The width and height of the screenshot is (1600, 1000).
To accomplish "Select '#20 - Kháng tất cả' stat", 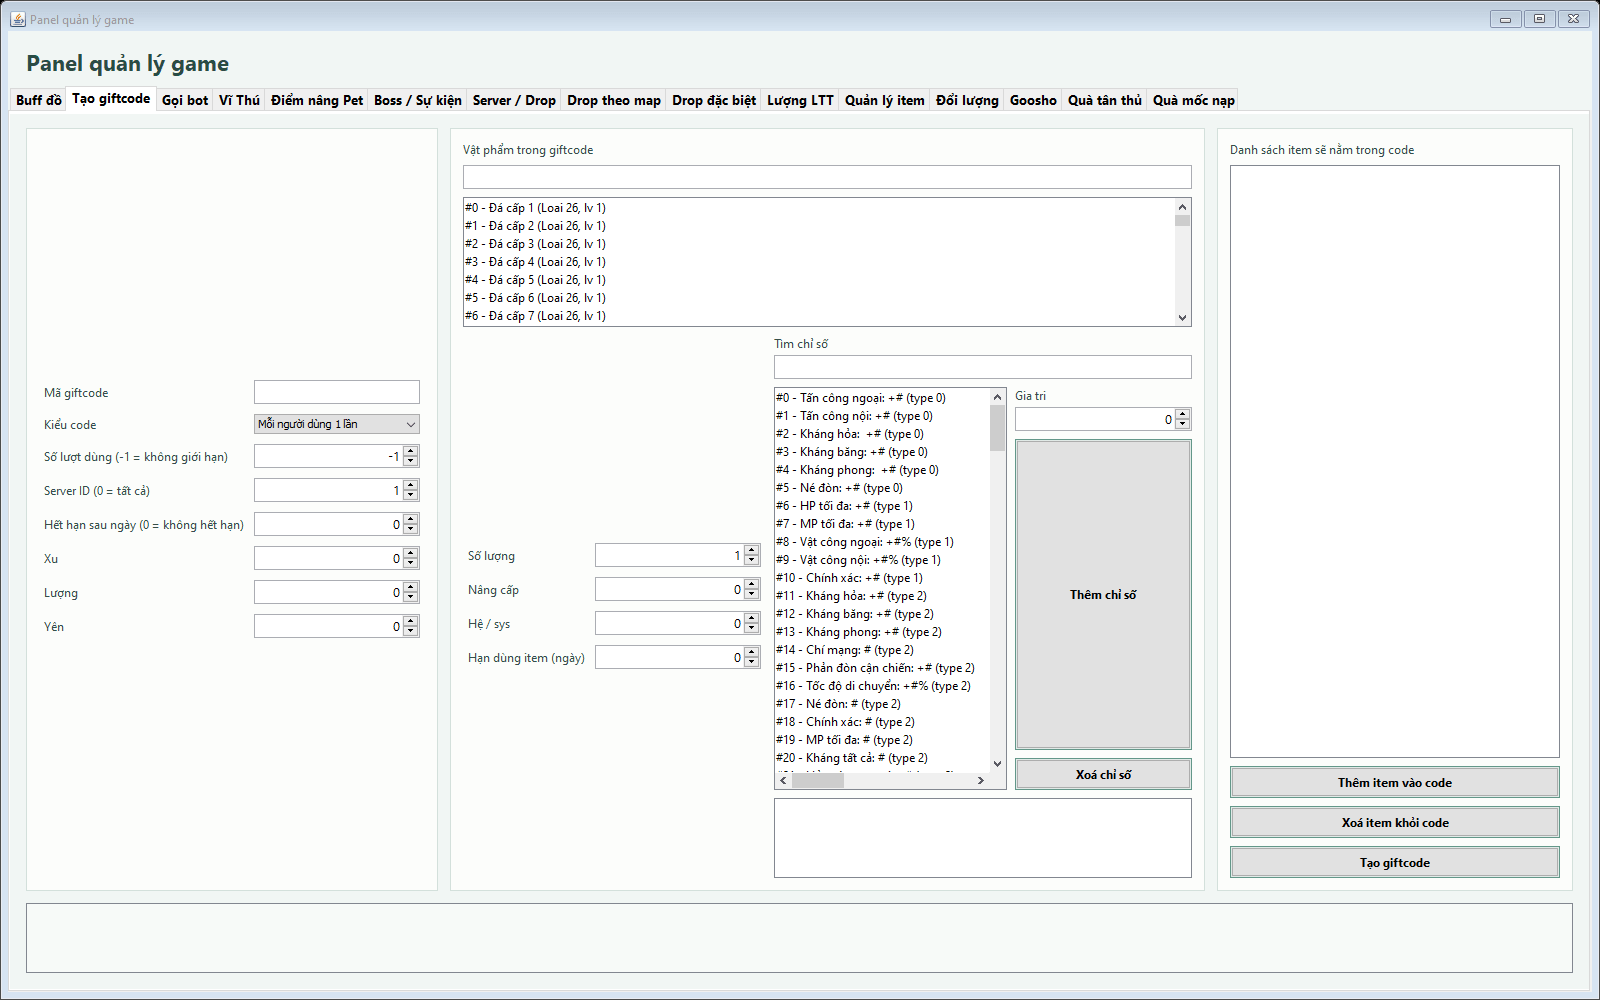I will (882, 758).
